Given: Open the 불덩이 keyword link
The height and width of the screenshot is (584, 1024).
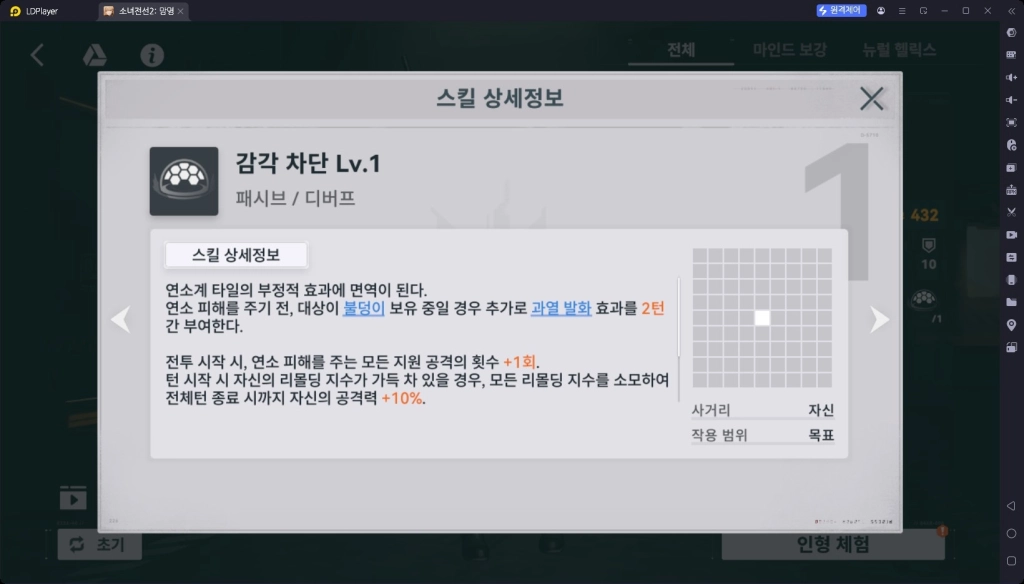Looking at the screenshot, I should (x=363, y=309).
